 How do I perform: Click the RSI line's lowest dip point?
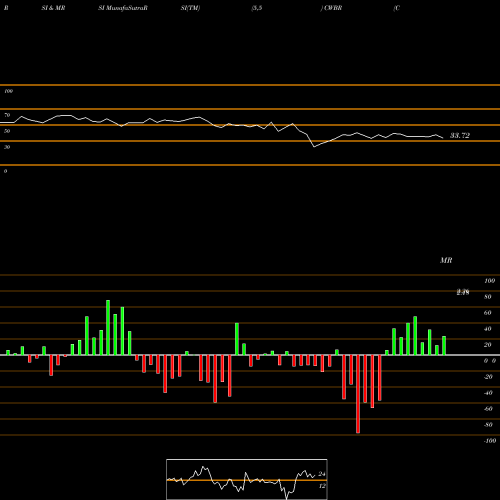click(314, 147)
